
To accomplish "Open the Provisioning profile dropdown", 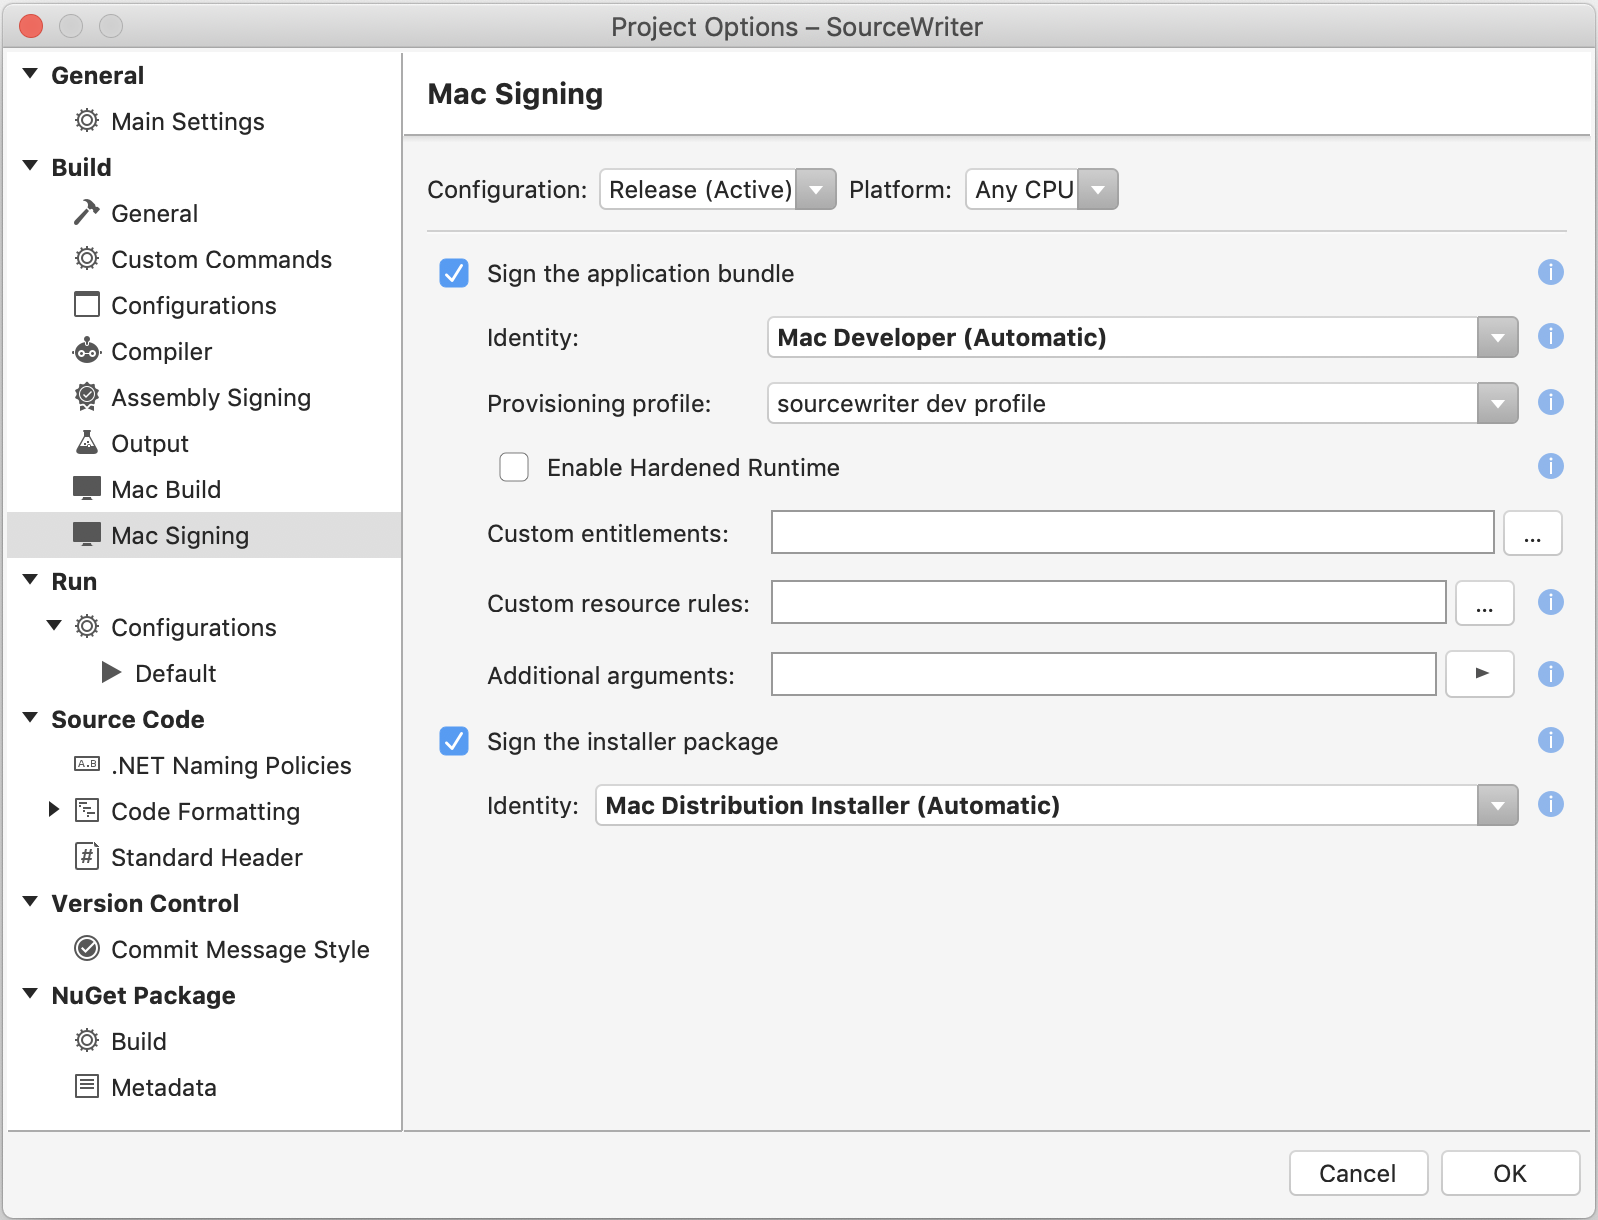I will pyautogui.click(x=1497, y=403).
